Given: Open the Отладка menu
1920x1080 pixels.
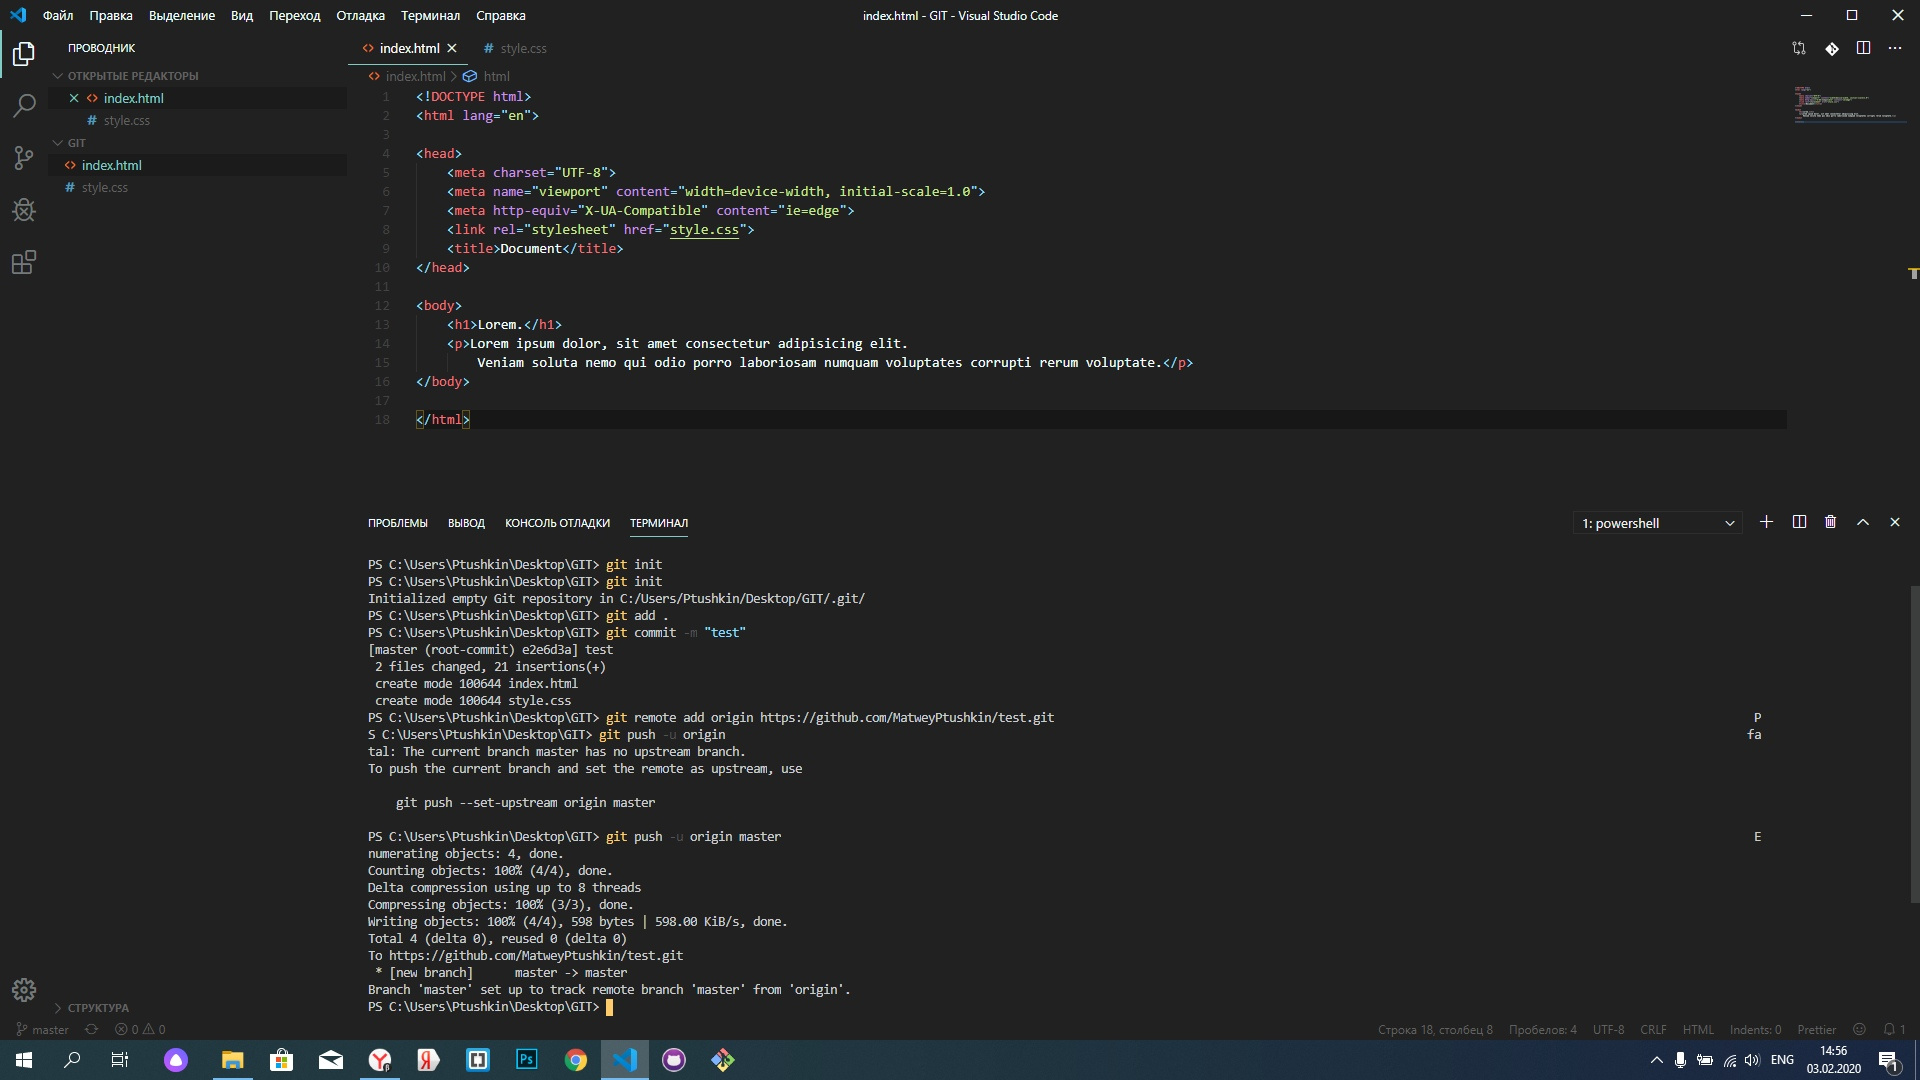Looking at the screenshot, I should tap(361, 15).
